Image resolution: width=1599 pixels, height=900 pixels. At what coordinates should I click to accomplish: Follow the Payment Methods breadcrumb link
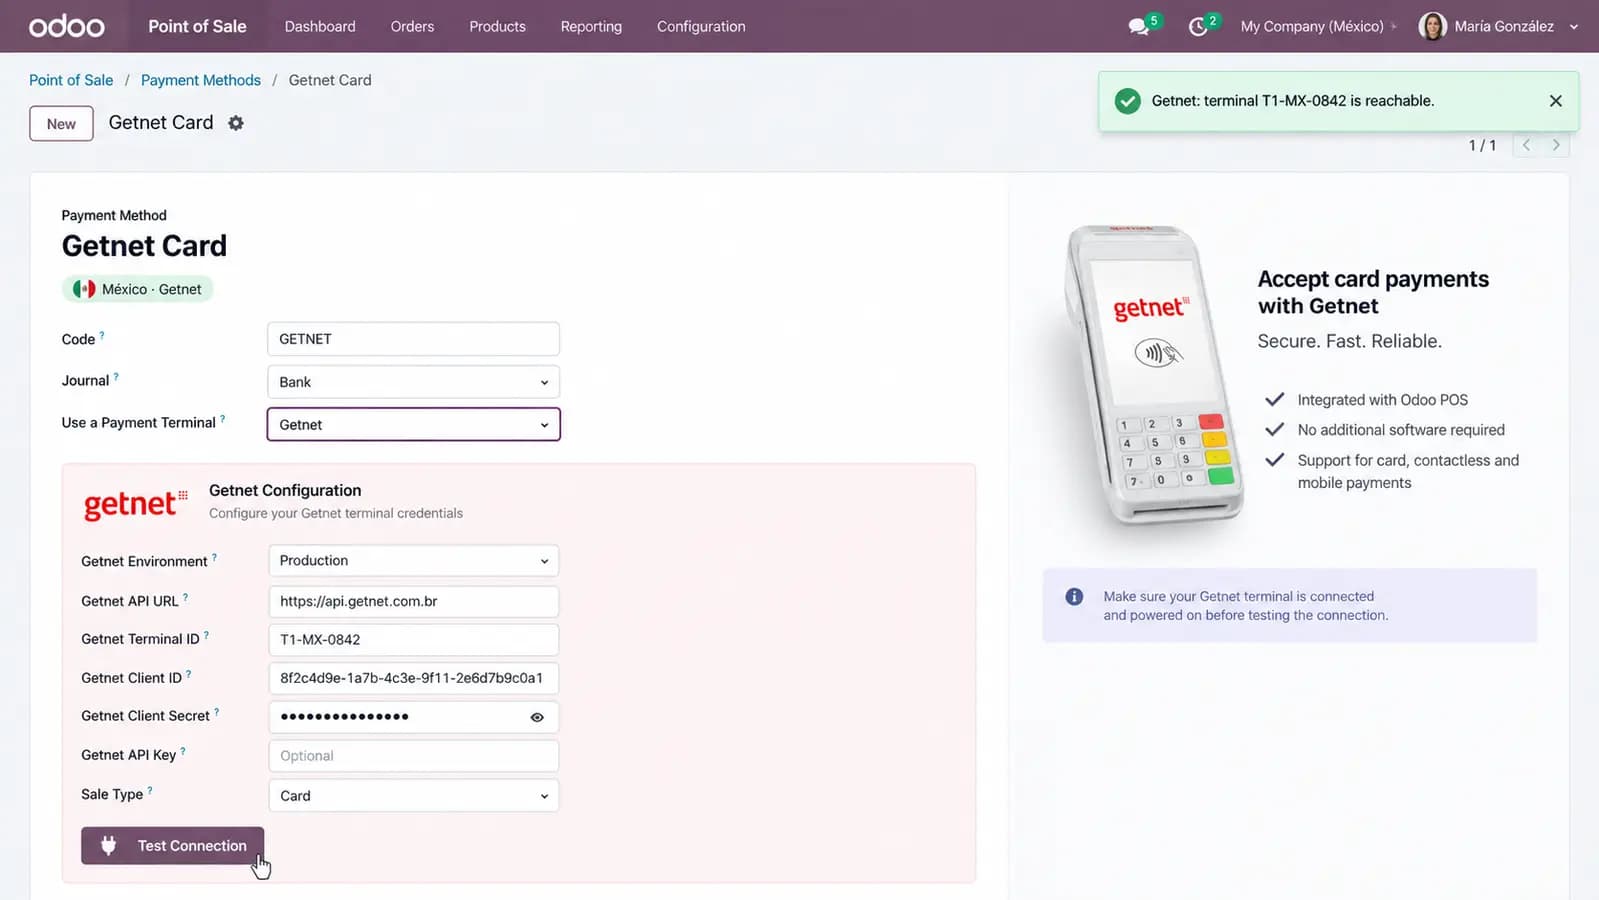point(201,80)
